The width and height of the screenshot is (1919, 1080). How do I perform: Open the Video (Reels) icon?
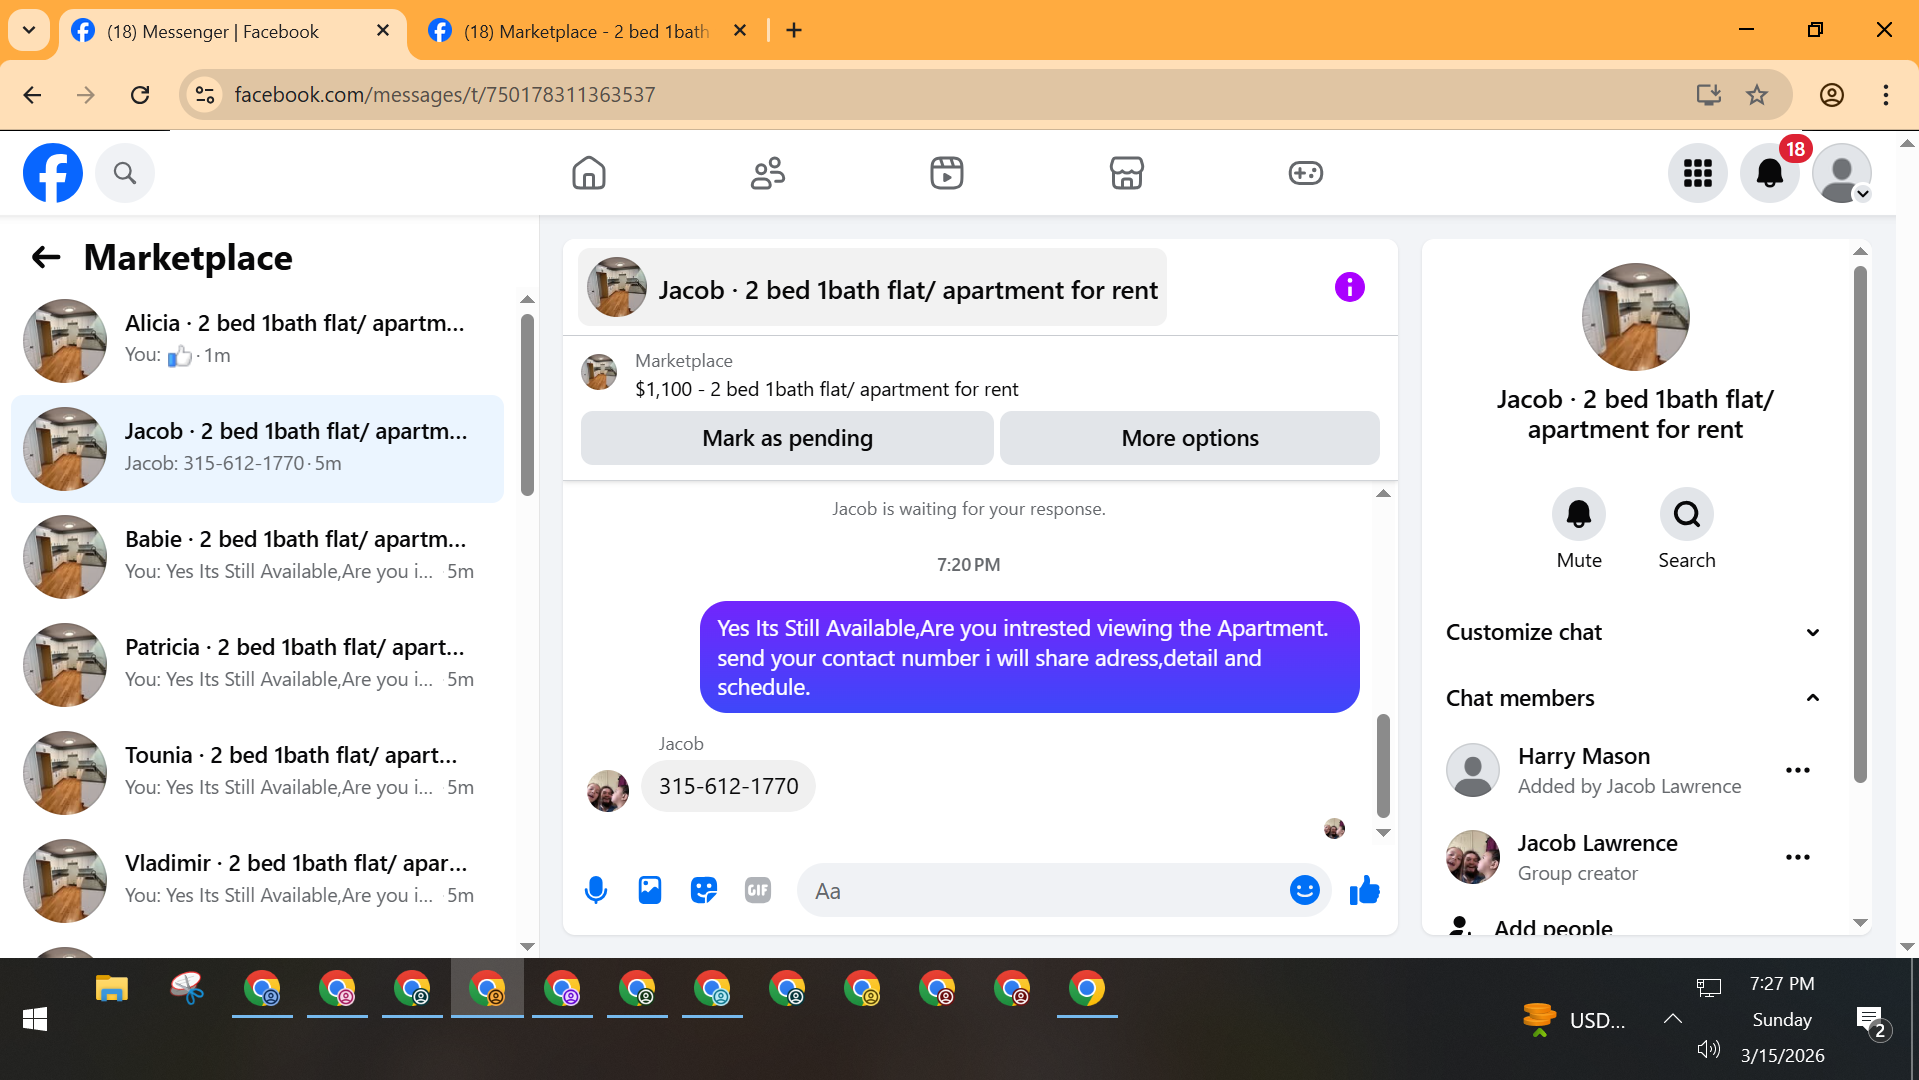pyautogui.click(x=947, y=173)
